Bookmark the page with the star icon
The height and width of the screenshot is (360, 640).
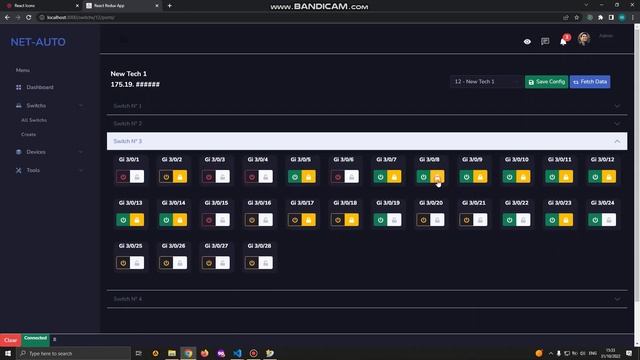577,18
